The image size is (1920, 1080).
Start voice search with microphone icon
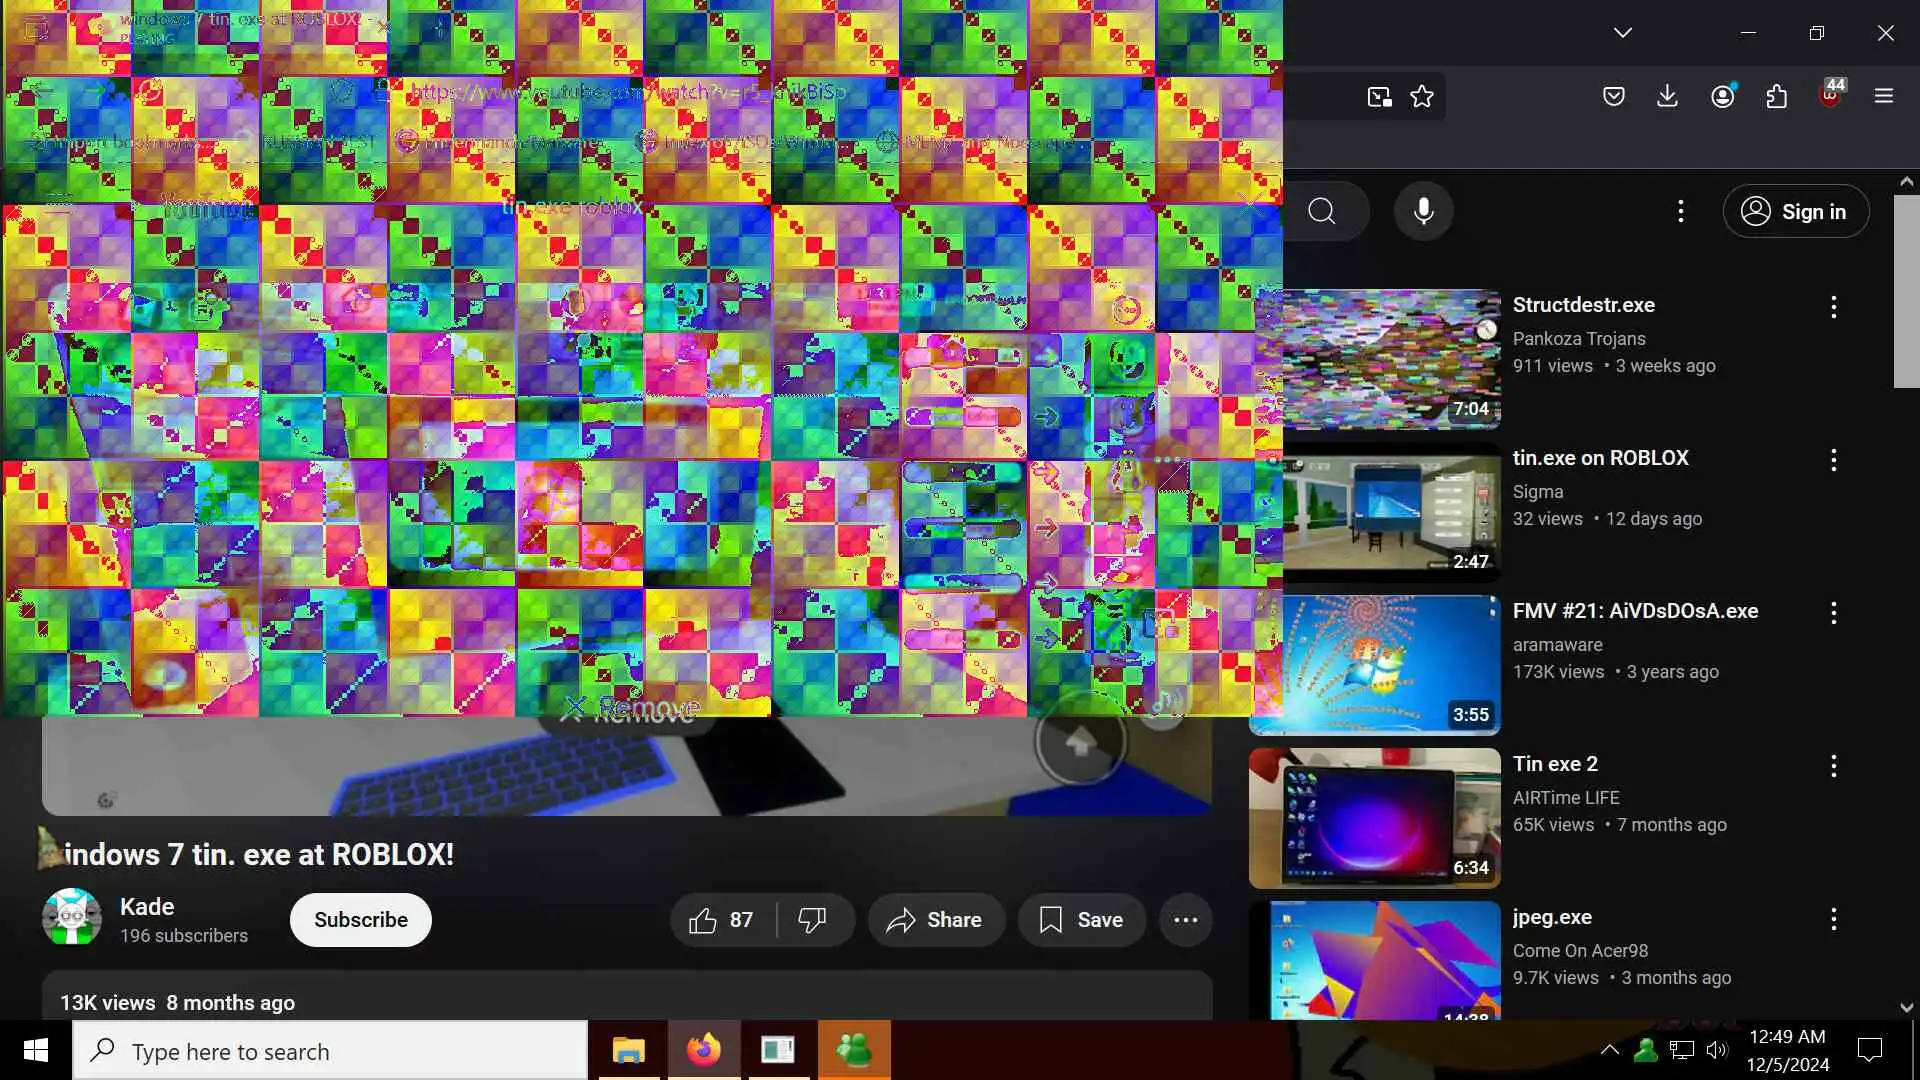pos(1423,211)
